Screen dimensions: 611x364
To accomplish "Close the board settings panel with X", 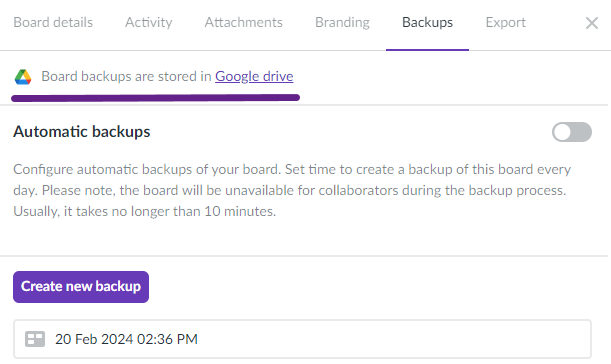I will click(592, 23).
